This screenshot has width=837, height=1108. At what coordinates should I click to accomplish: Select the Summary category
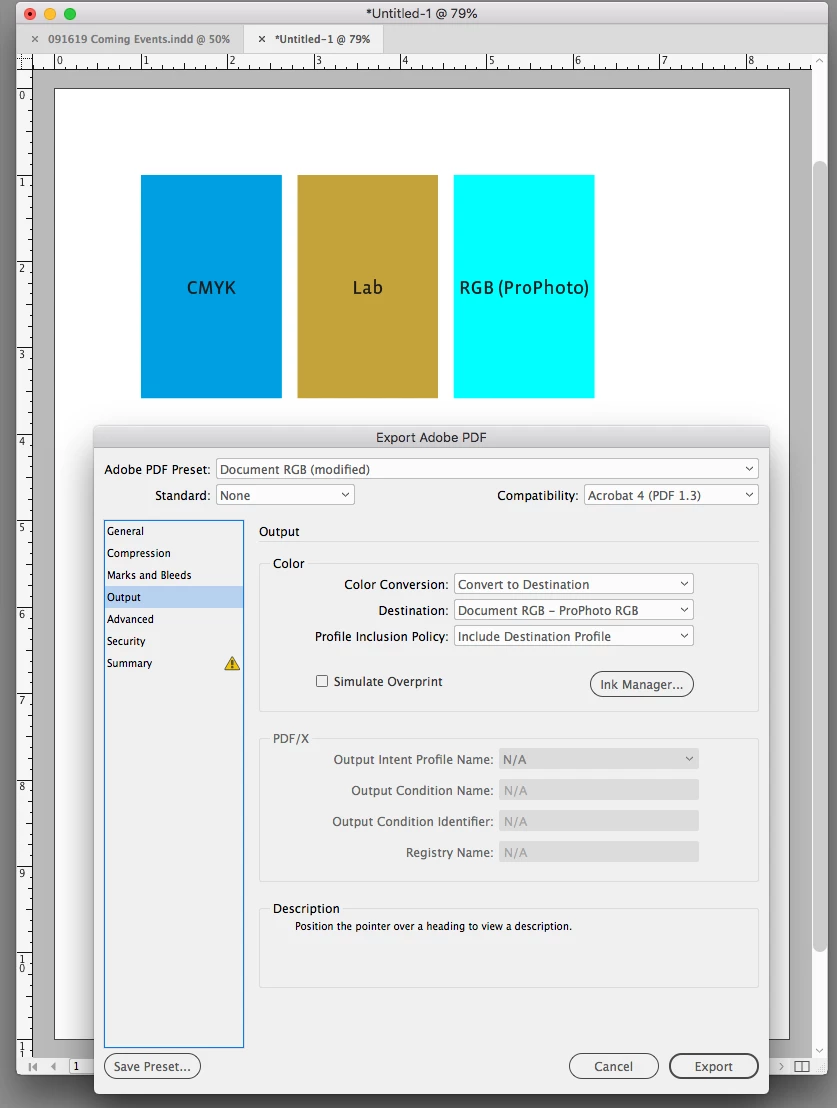[x=173, y=663]
